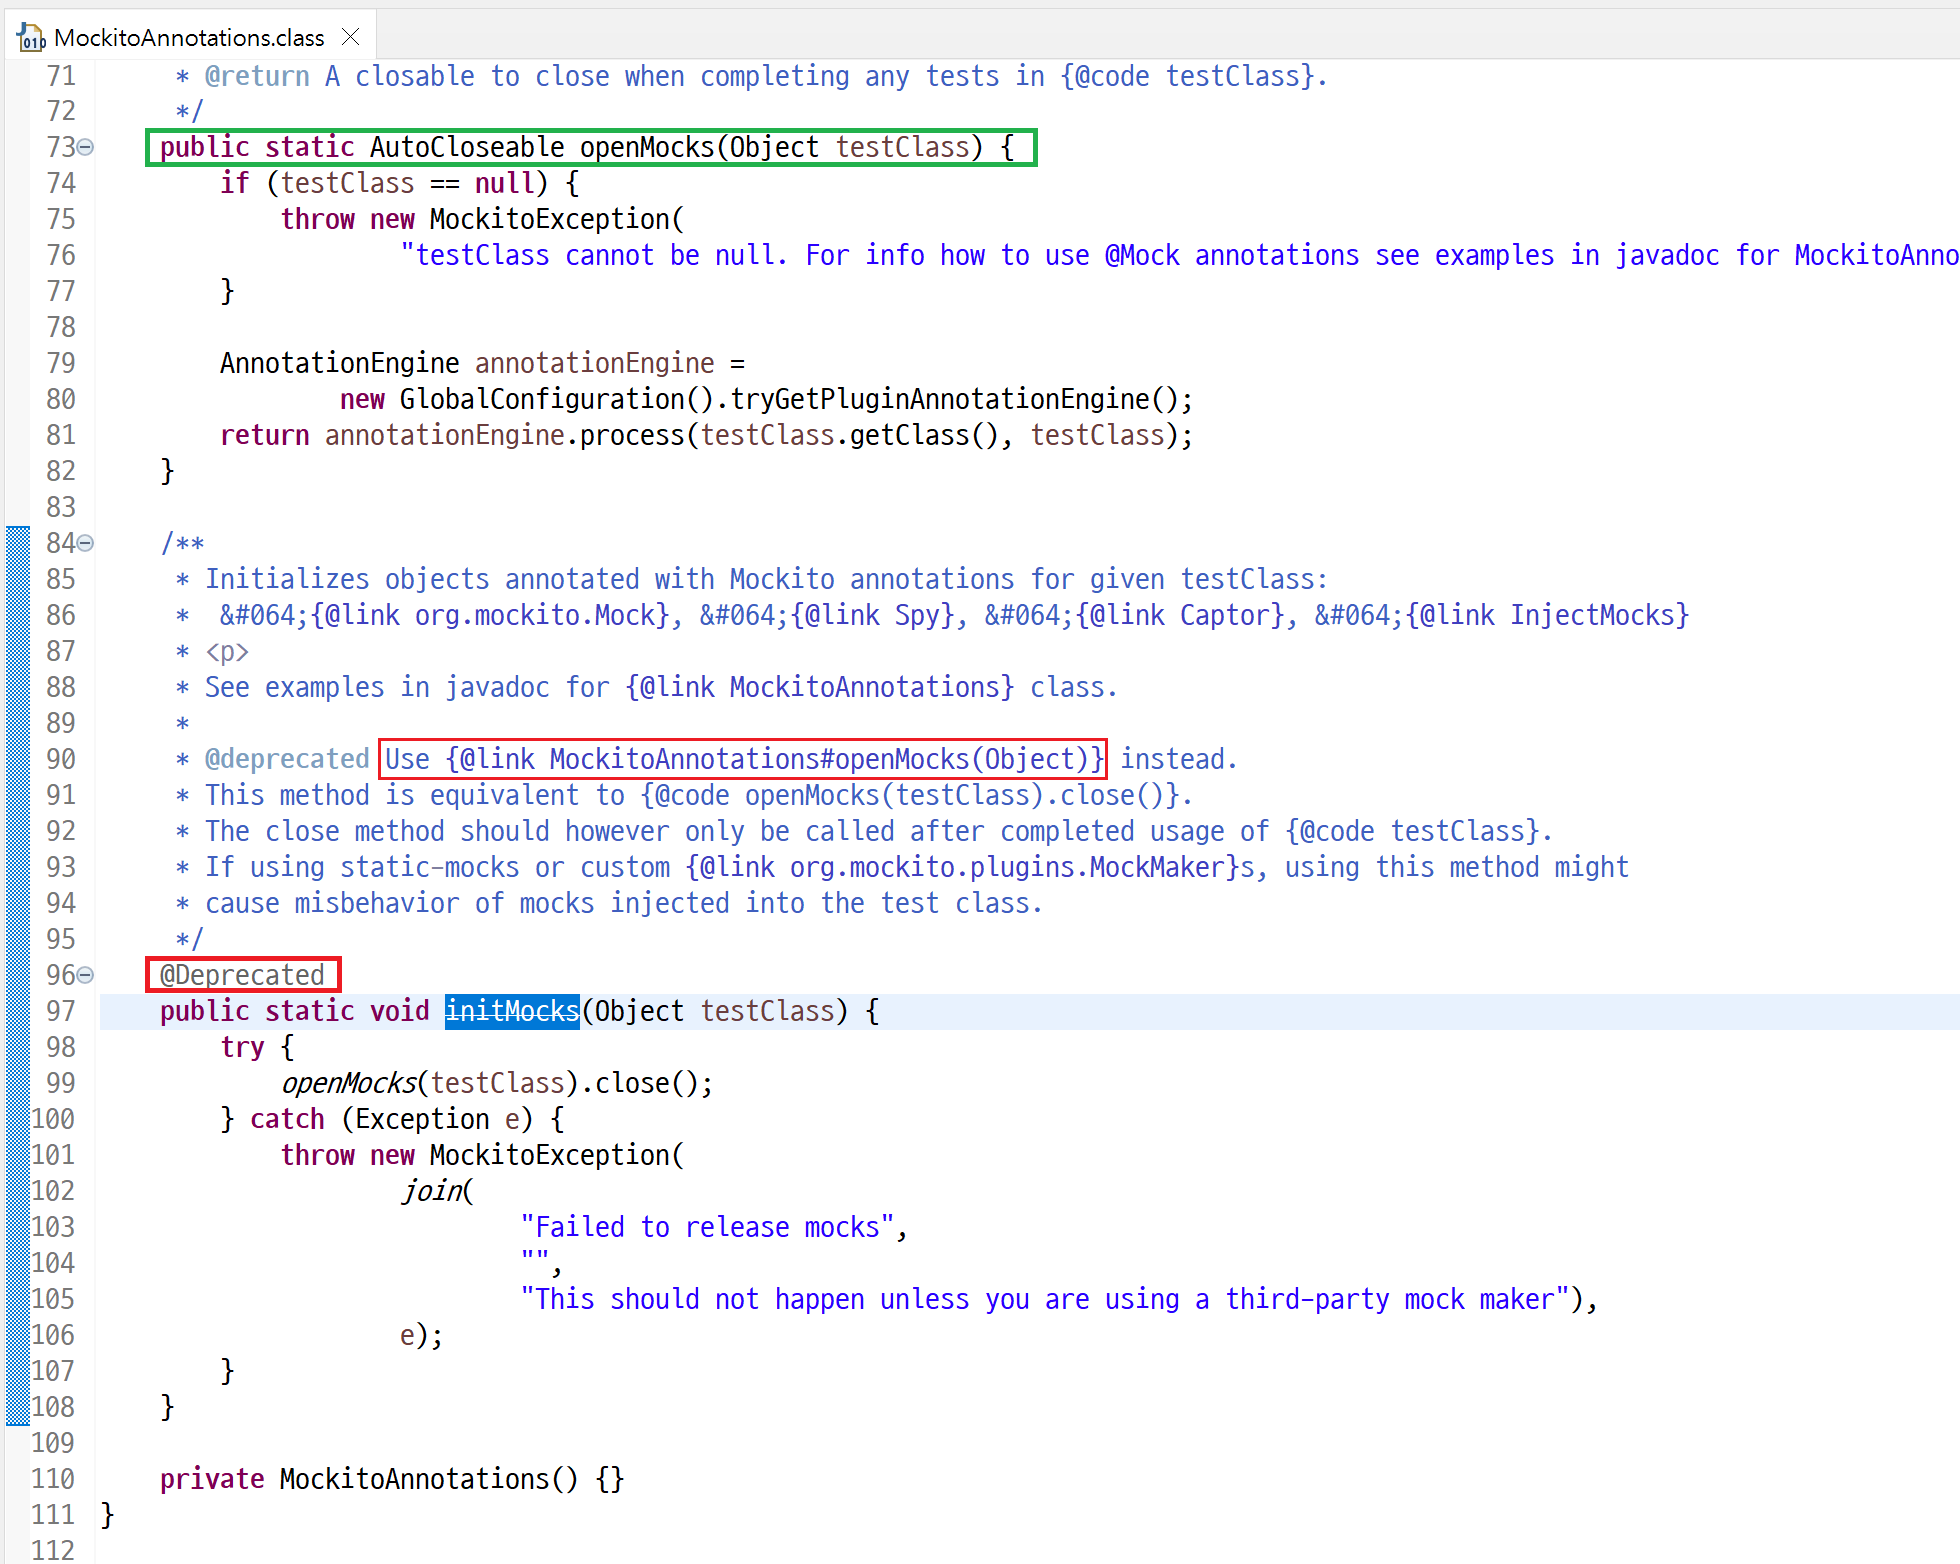Collapse the Javadoc comment at line 84

86,543
